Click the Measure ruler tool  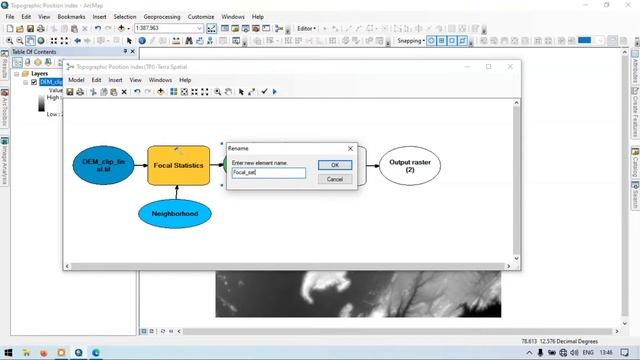(176, 41)
